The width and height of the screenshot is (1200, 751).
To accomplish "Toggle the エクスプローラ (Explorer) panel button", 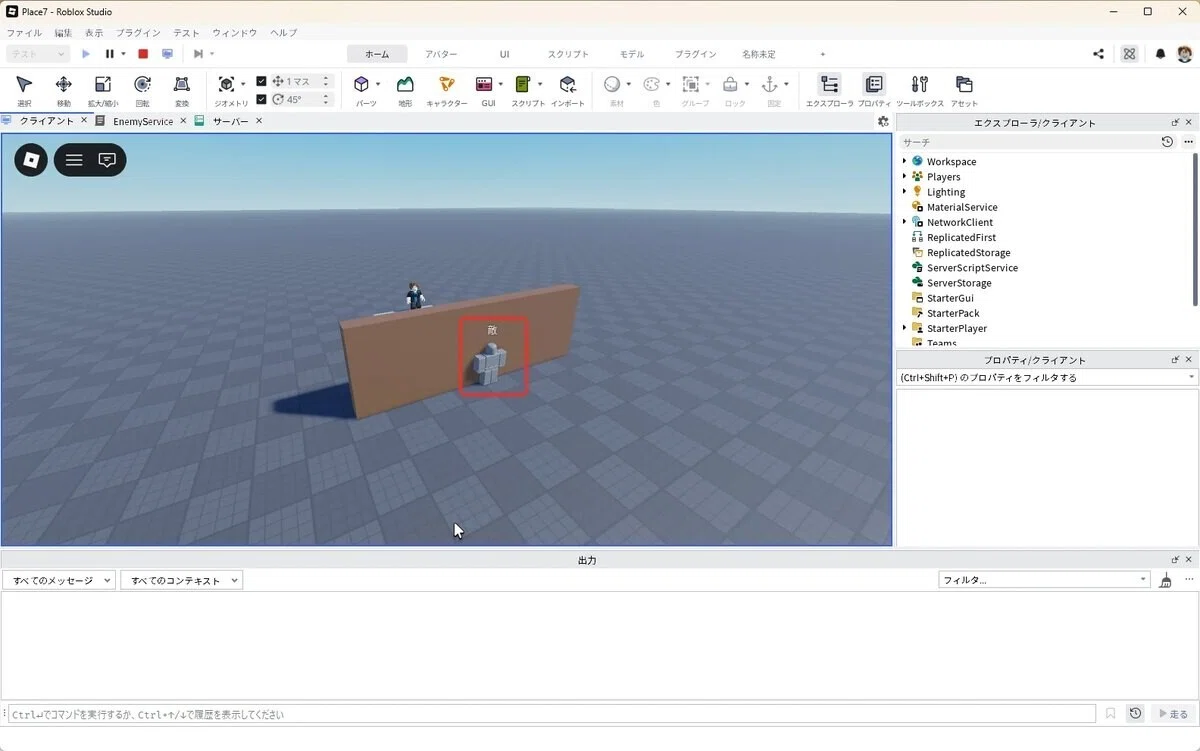I will [829, 90].
